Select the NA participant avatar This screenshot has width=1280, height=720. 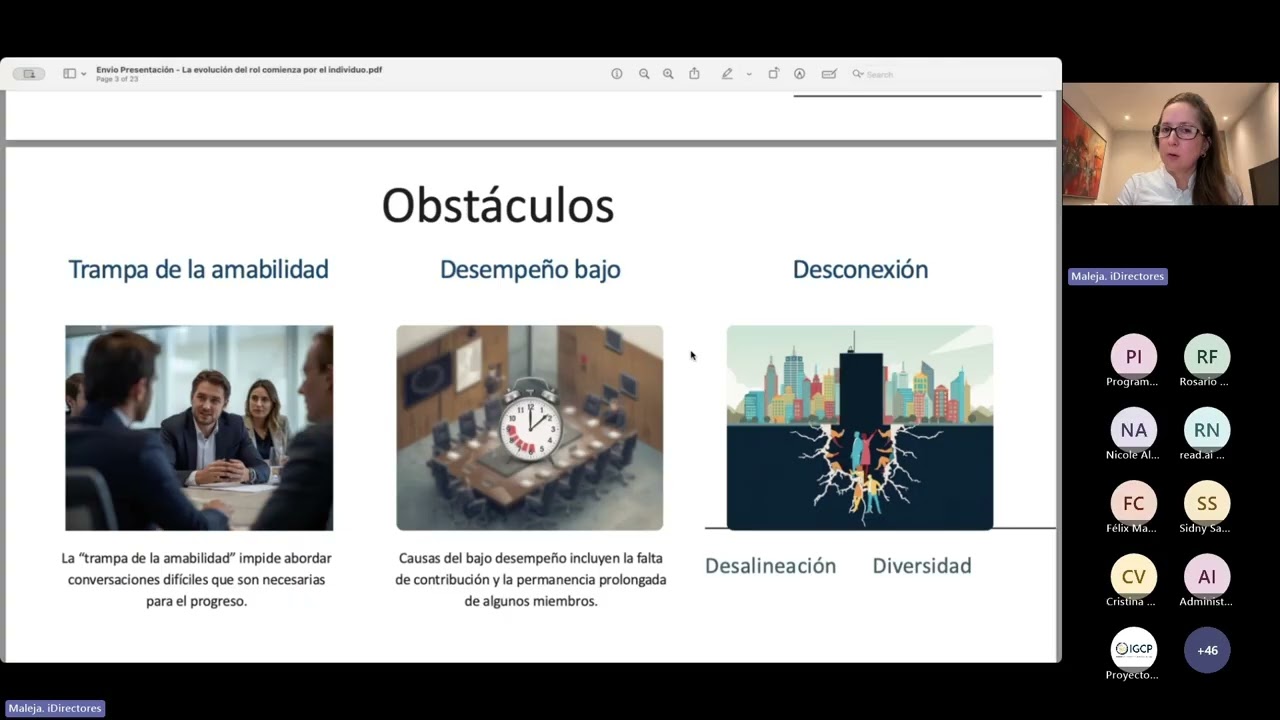(1133, 430)
